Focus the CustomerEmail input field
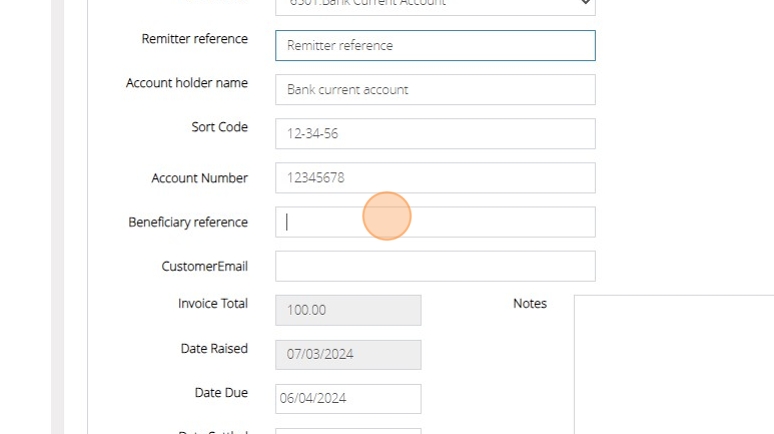This screenshot has width=774, height=434. (x=435, y=266)
